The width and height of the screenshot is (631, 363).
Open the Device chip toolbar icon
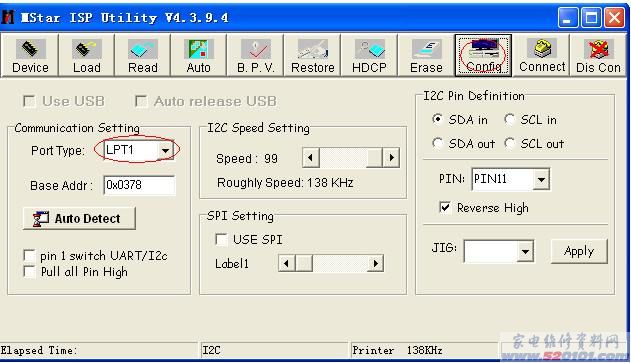tap(30, 56)
